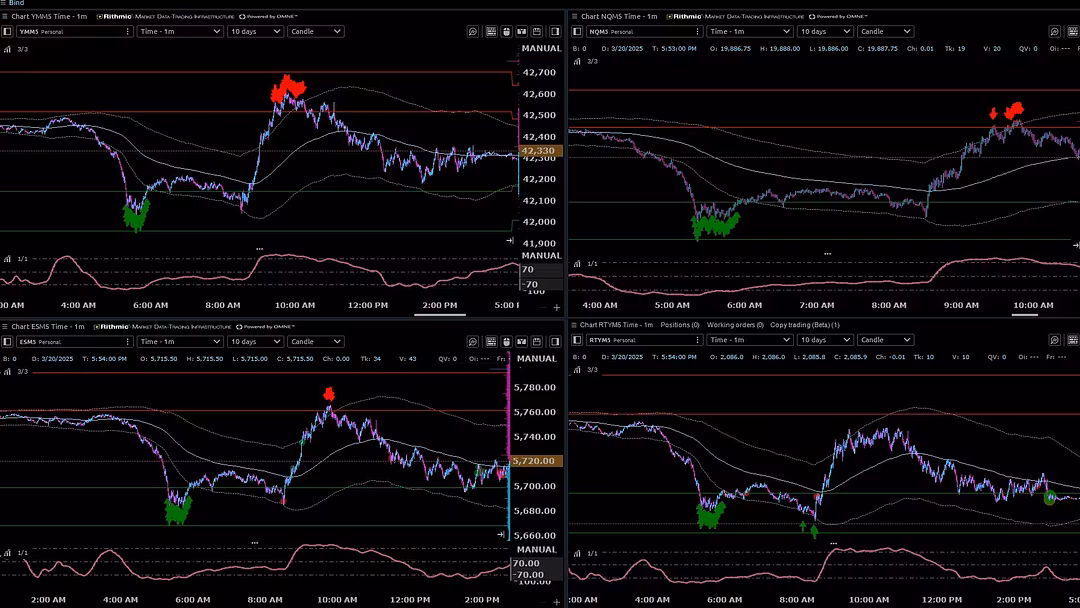The width and height of the screenshot is (1080, 608).
Task: Click mouse trading icon in YMM5 toolbar
Action: [506, 32]
